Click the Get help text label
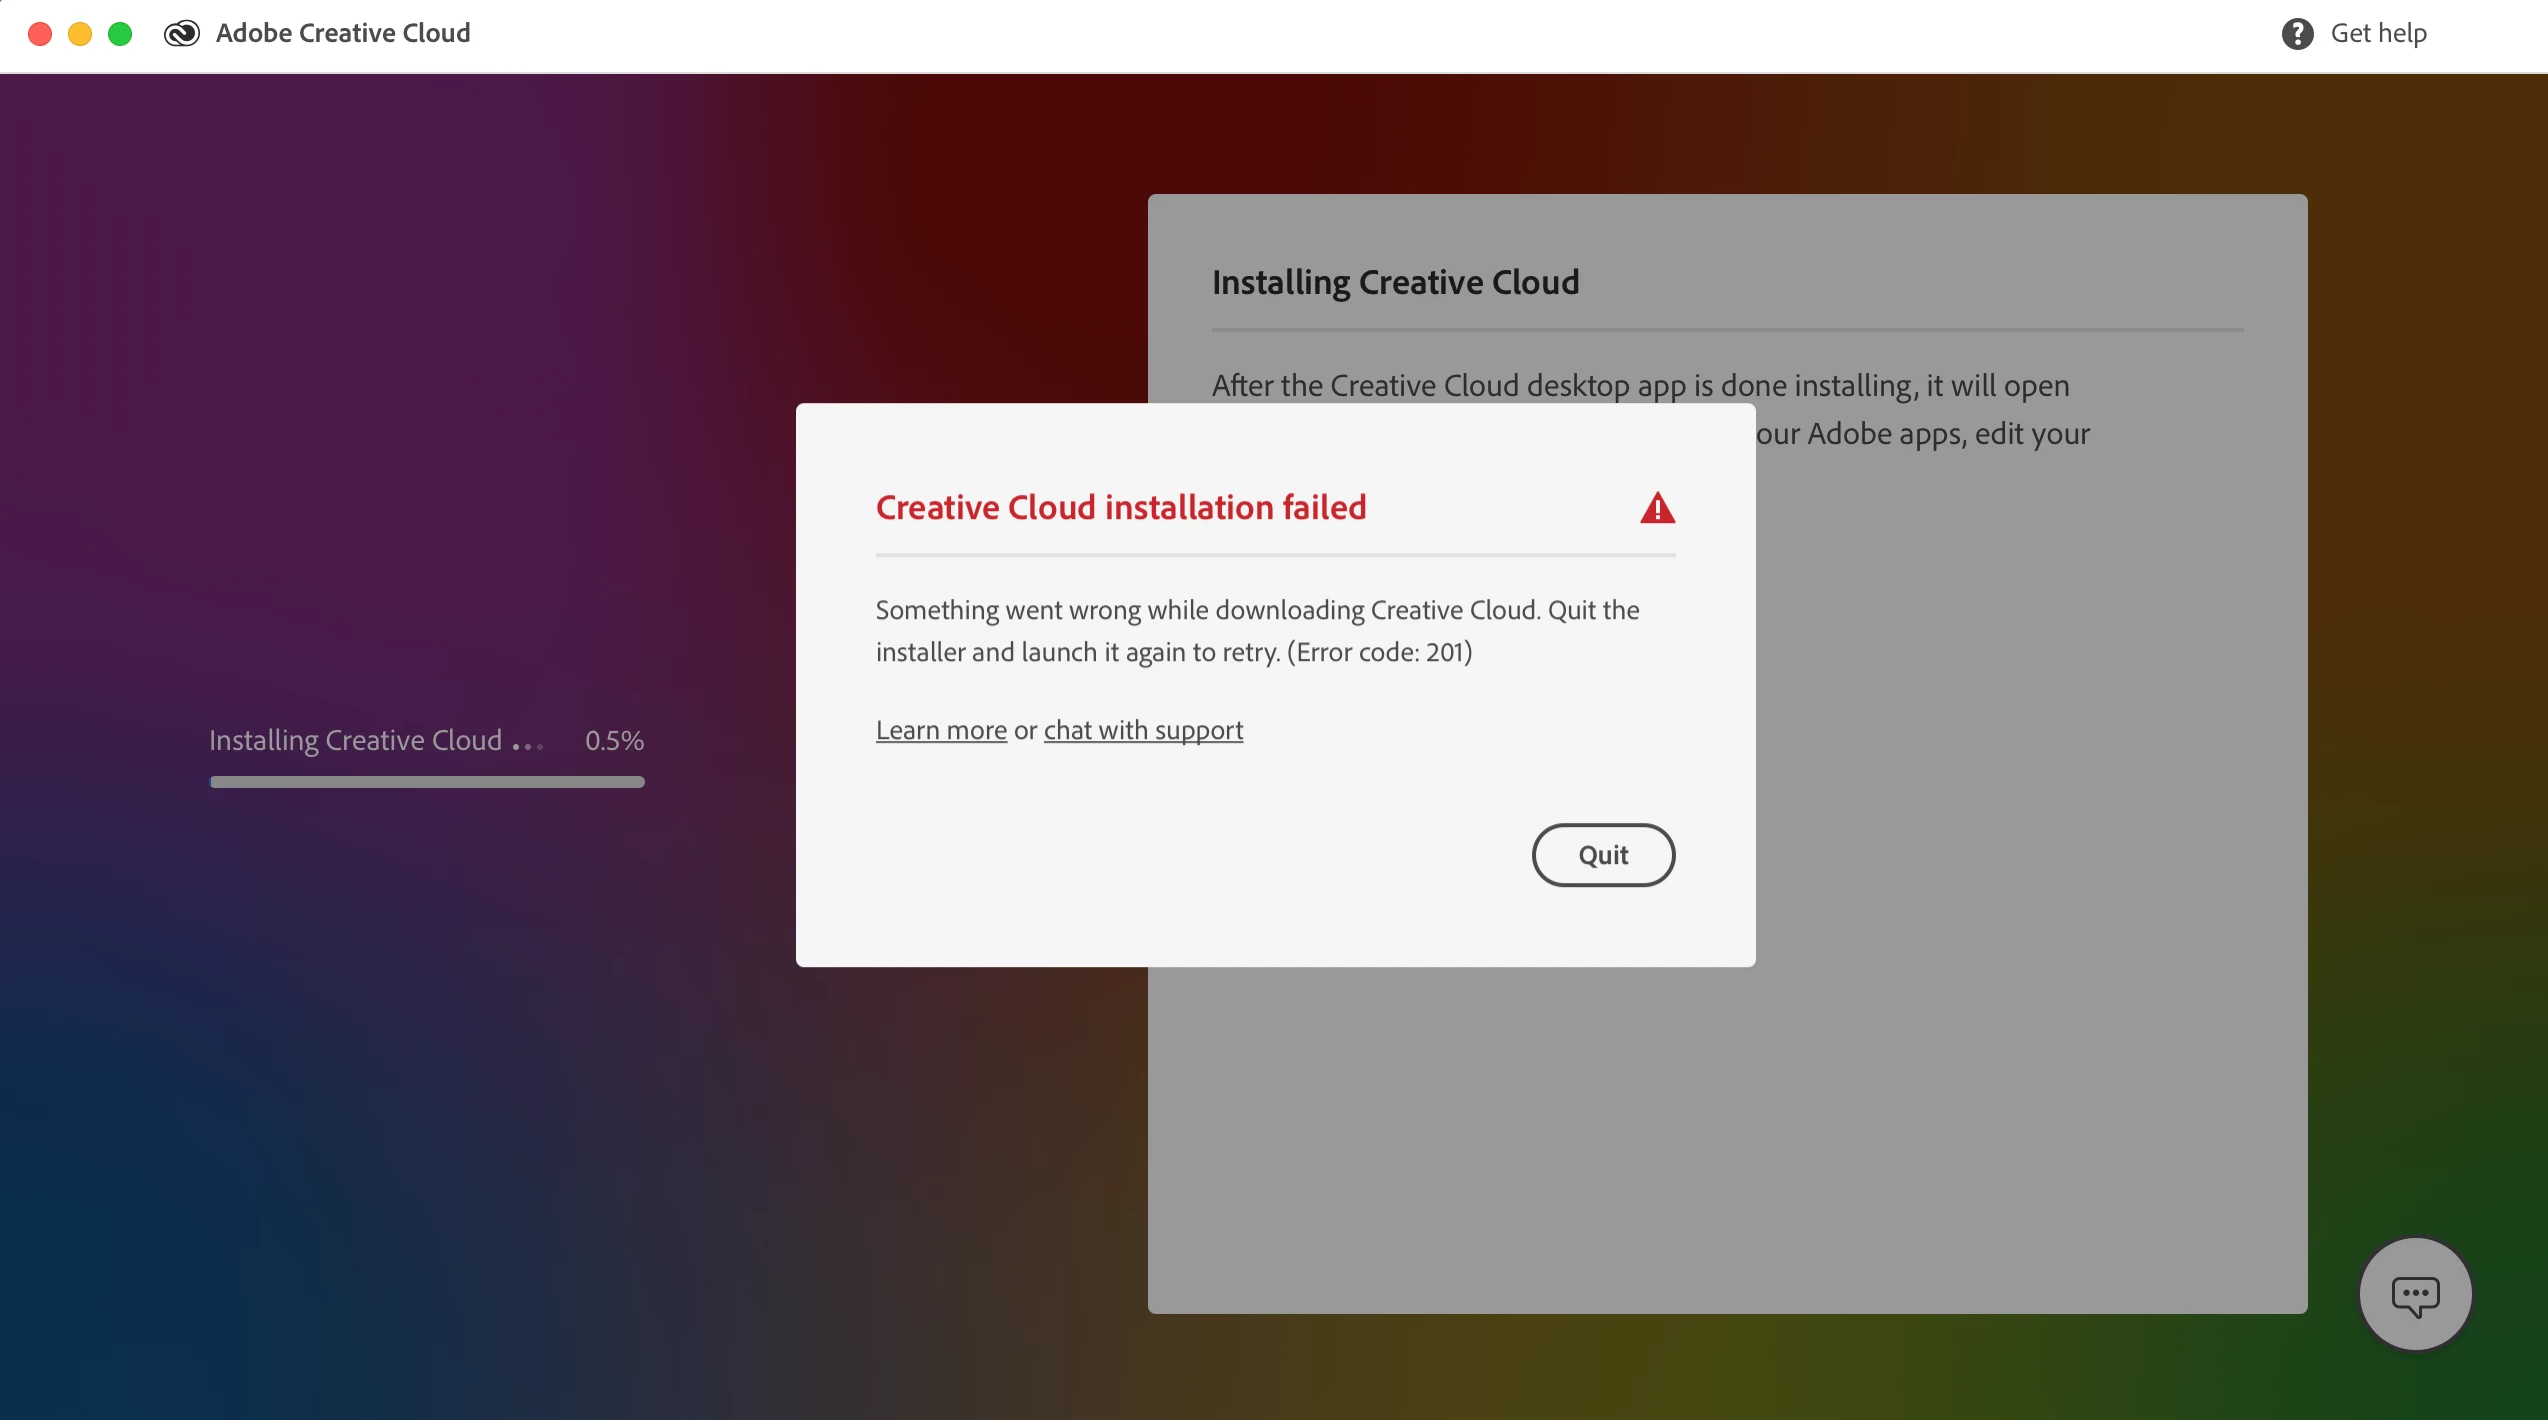 [x=2378, y=33]
